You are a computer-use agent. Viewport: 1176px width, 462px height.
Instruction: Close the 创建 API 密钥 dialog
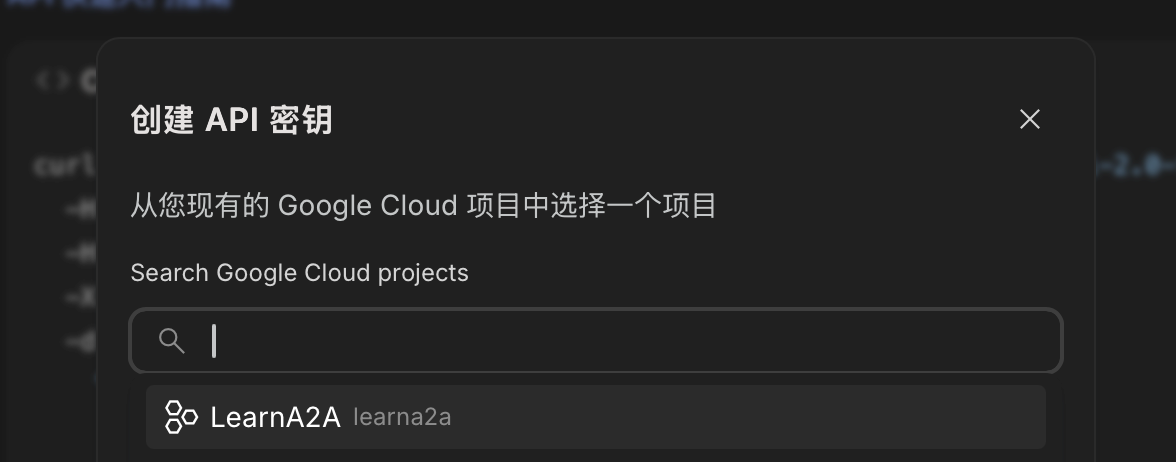(x=1029, y=120)
